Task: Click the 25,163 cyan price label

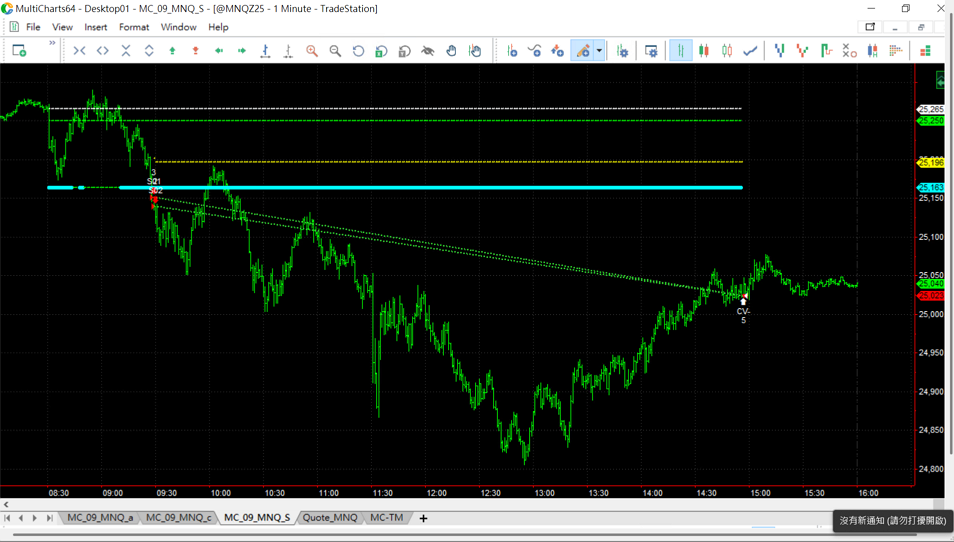Action: (931, 187)
